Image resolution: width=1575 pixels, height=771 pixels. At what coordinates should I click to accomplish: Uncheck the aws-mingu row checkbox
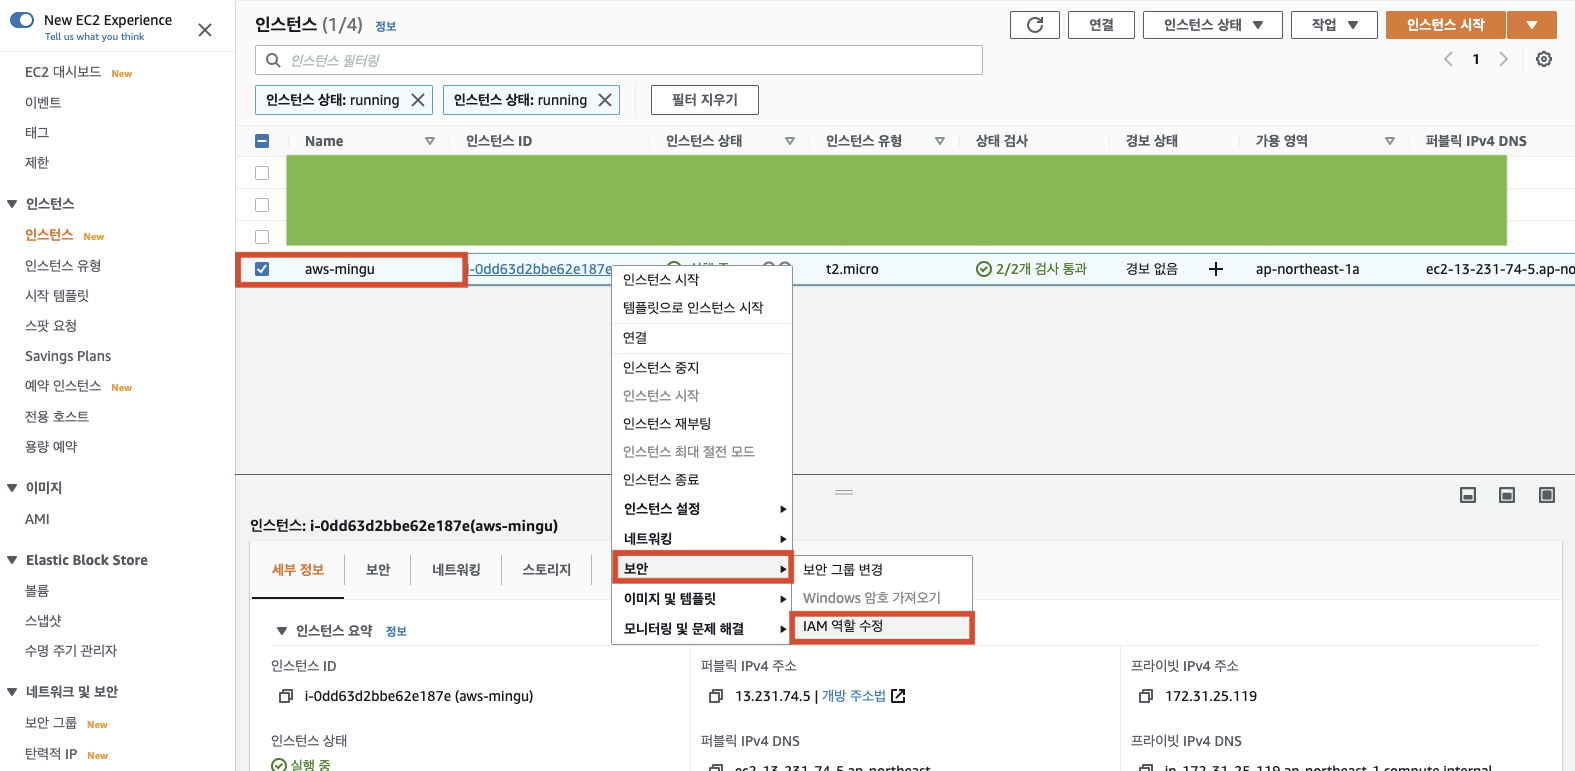262,269
